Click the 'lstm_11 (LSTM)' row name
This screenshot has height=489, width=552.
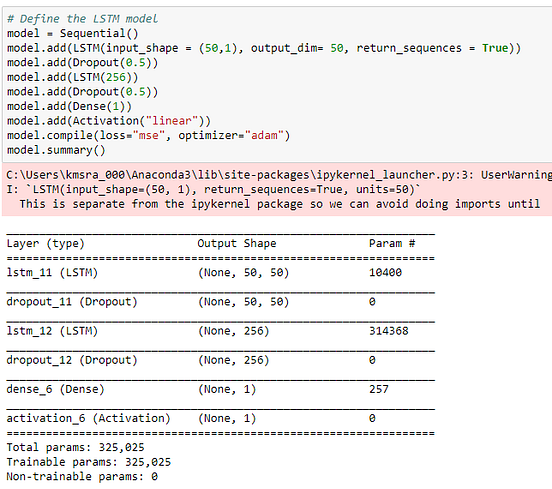point(52,273)
